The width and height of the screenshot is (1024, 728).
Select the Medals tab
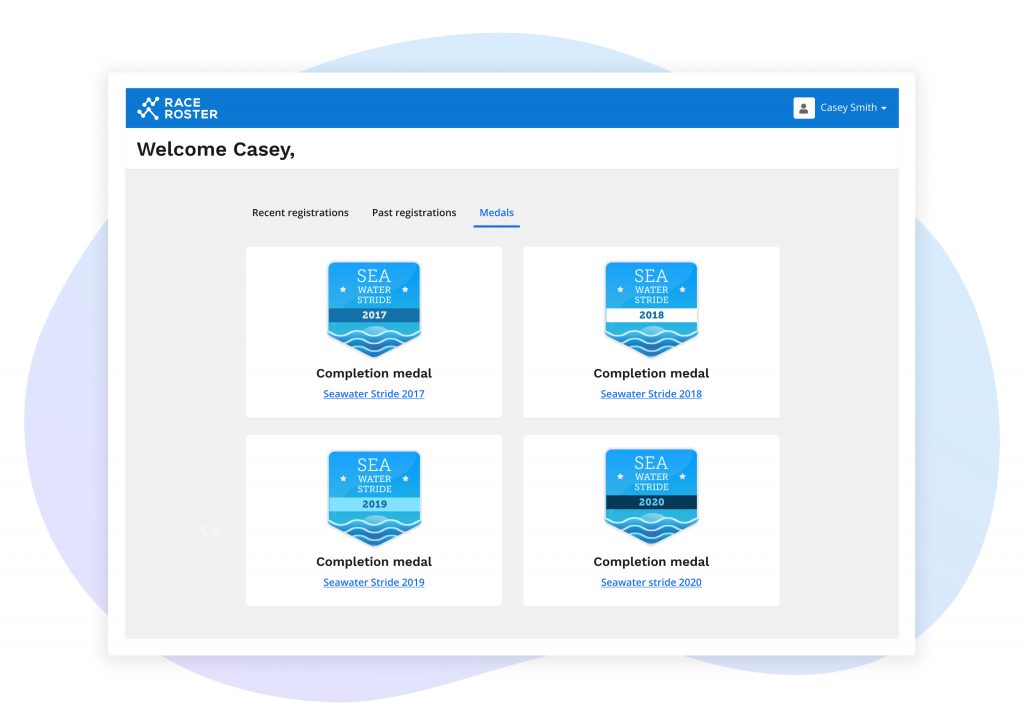pos(496,213)
